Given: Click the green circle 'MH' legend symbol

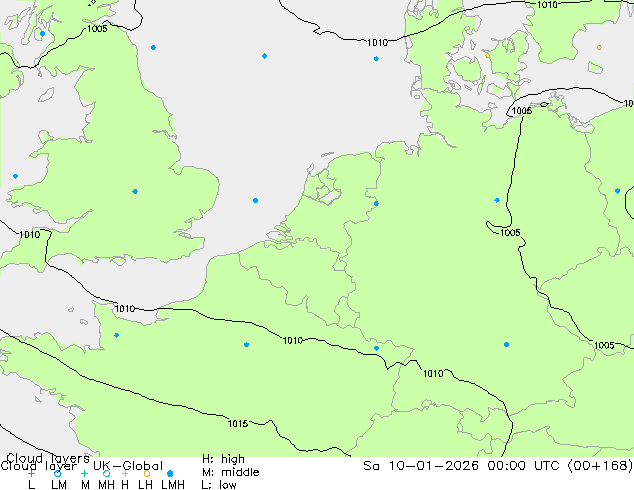Looking at the screenshot, I should (106, 473).
